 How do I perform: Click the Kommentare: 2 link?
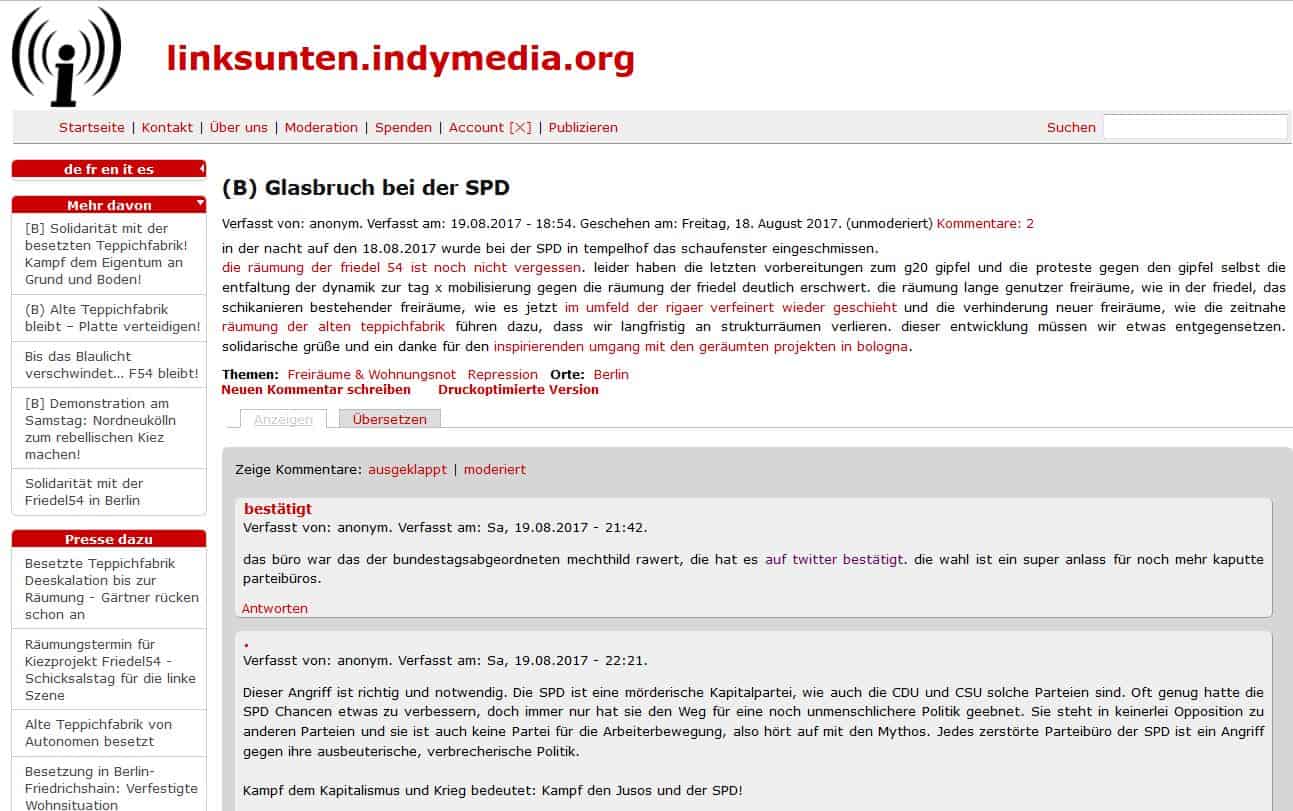click(985, 224)
